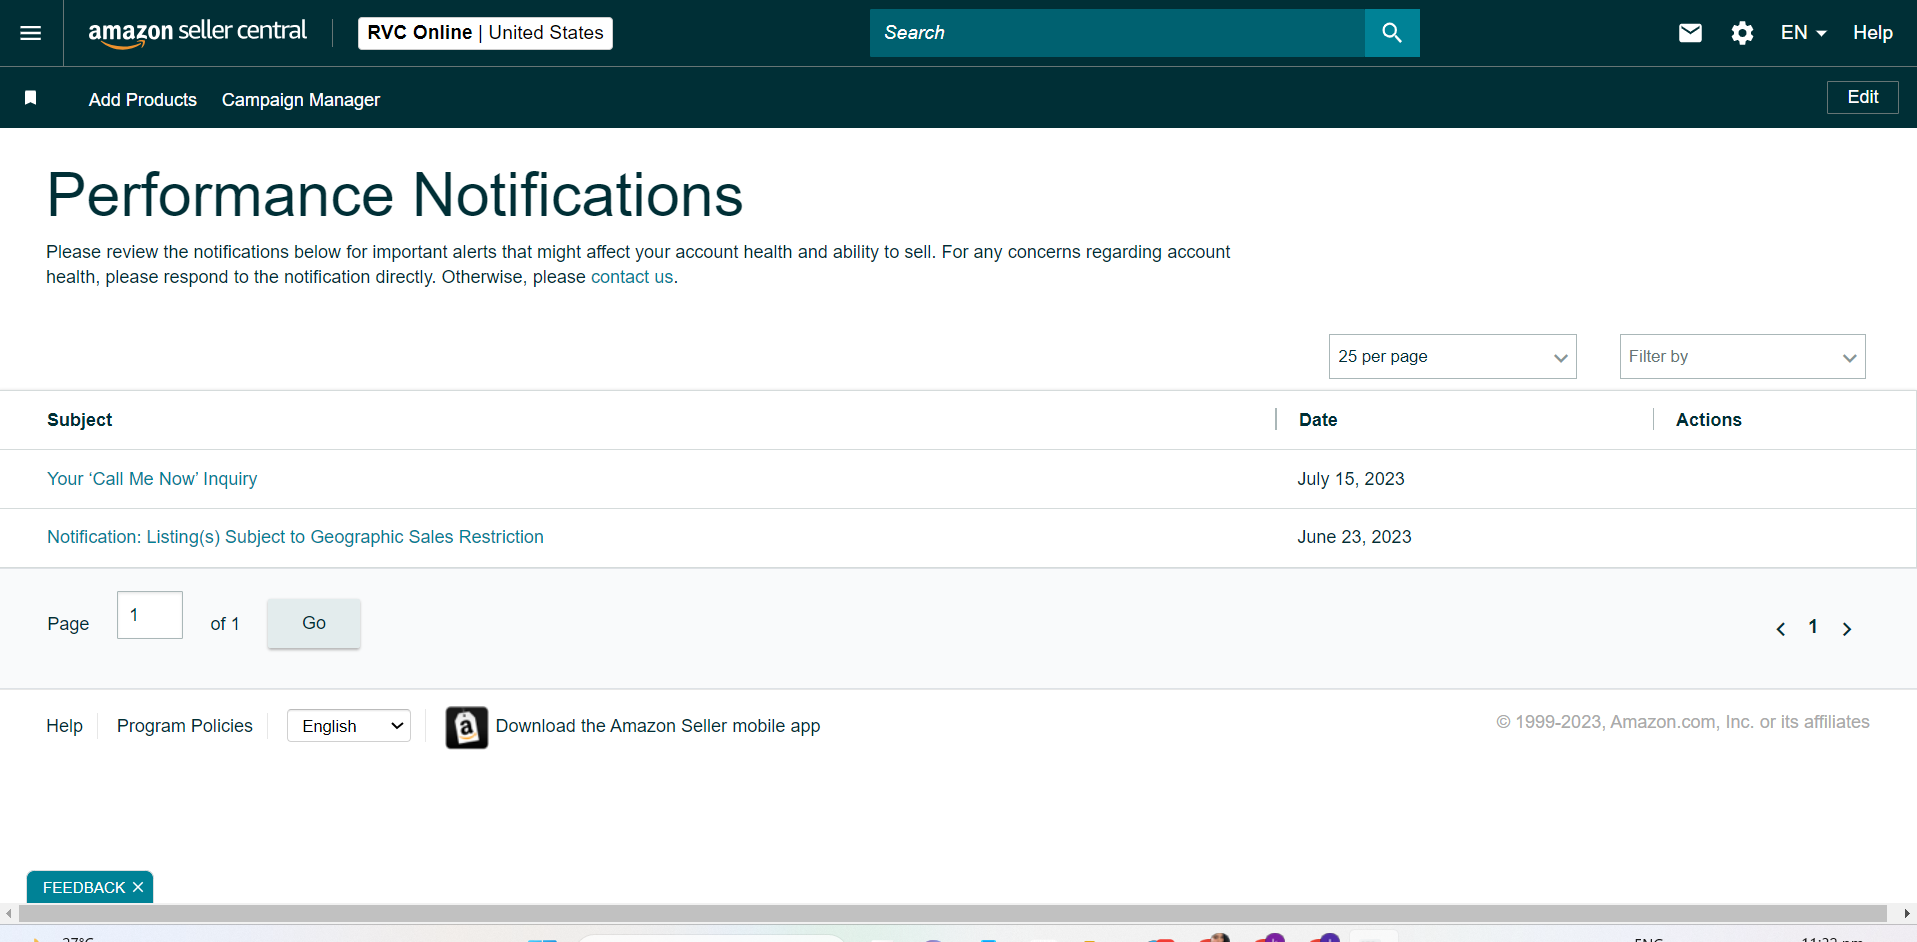
Task: Click the Page number input box
Action: pyautogui.click(x=150, y=615)
